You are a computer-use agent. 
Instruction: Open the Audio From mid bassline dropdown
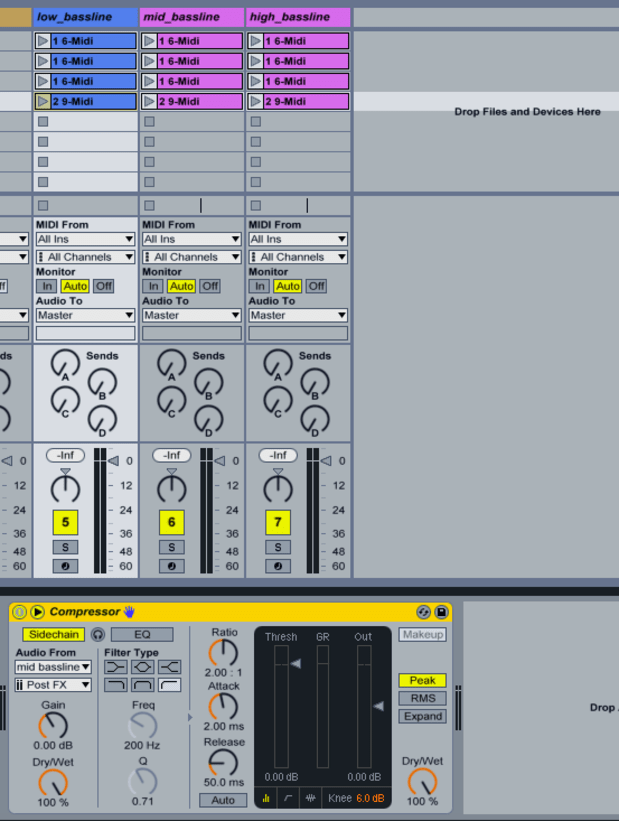pyautogui.click(x=53, y=667)
